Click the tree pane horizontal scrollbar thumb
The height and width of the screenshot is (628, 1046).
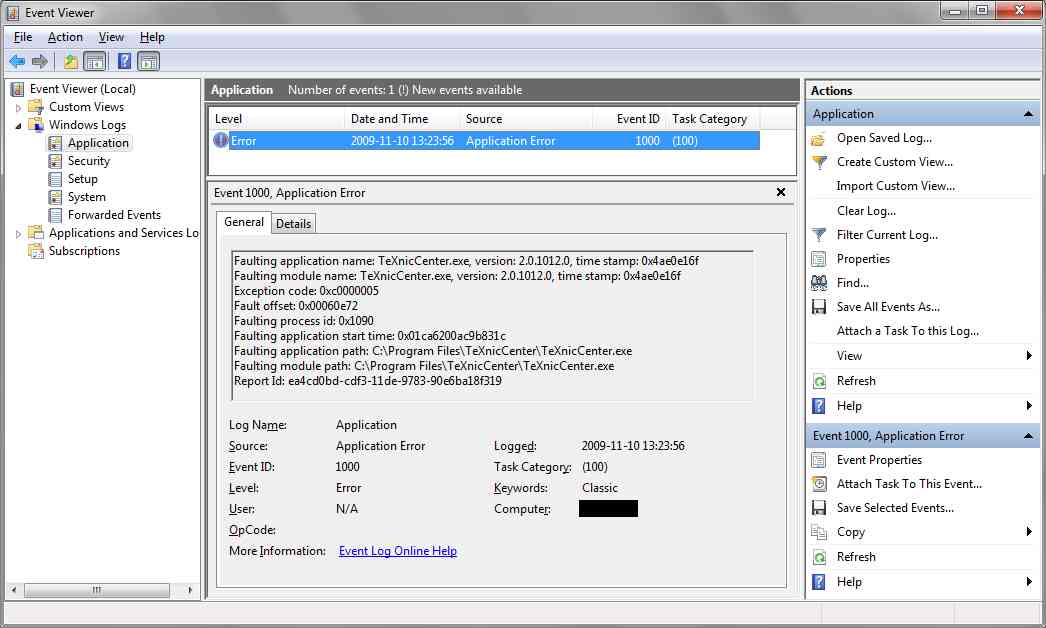(97, 590)
